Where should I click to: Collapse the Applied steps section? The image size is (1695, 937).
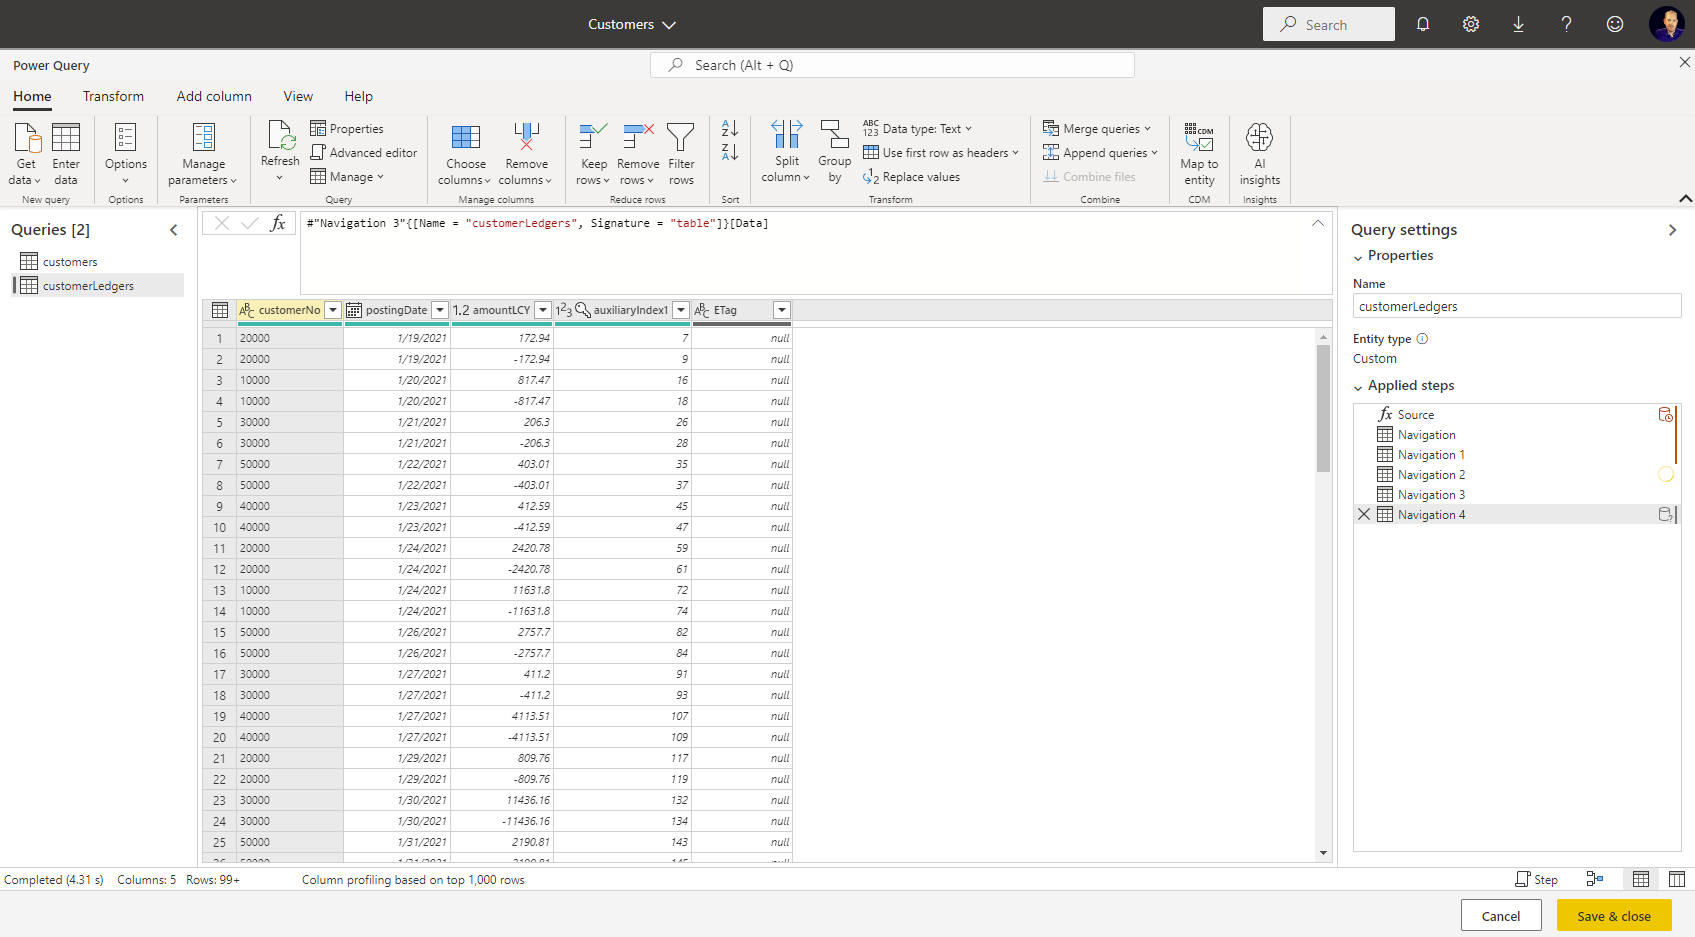point(1358,387)
